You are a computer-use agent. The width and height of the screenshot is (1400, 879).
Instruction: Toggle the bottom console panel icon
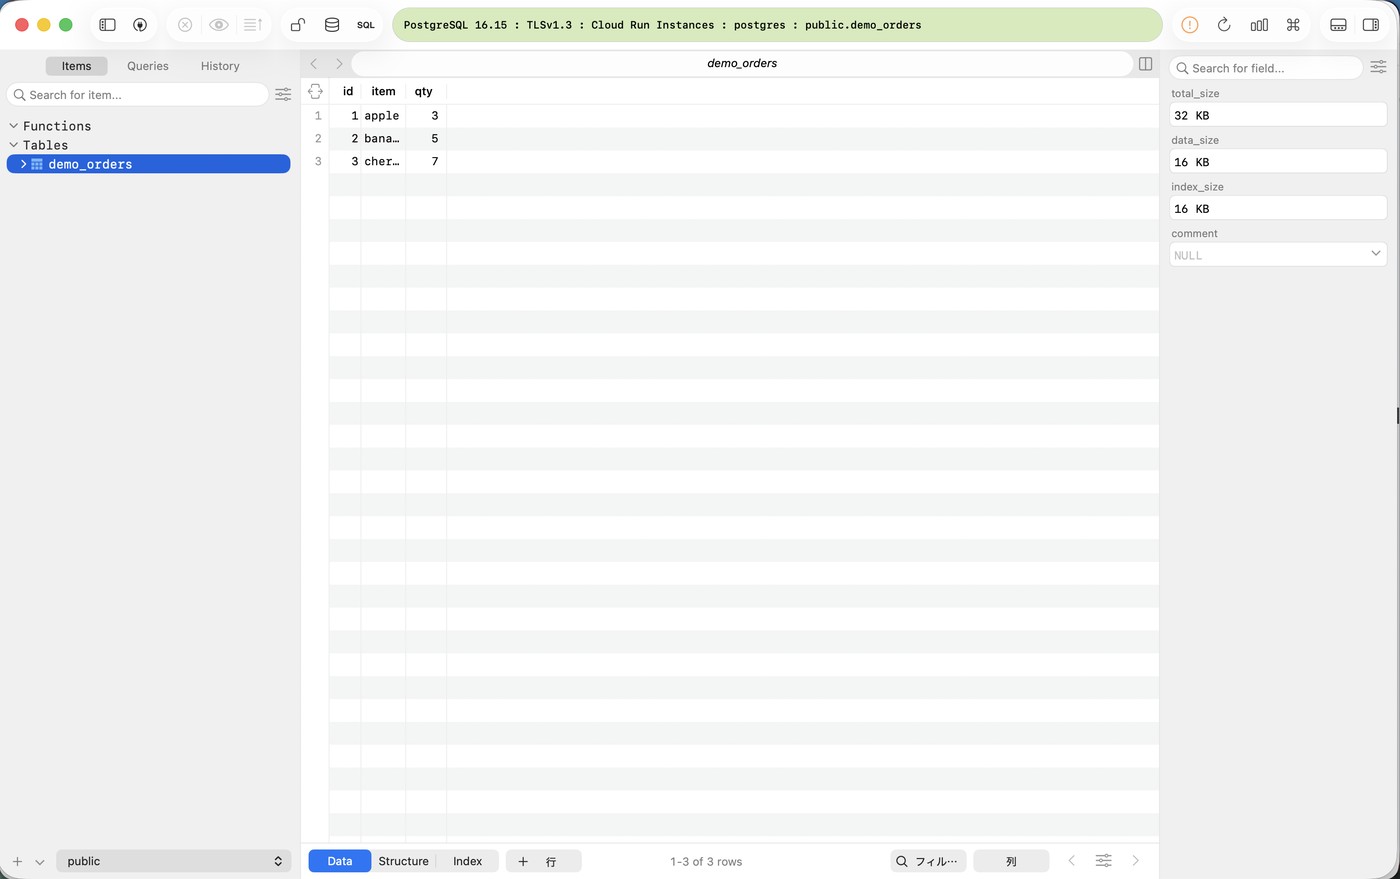coord(1339,25)
